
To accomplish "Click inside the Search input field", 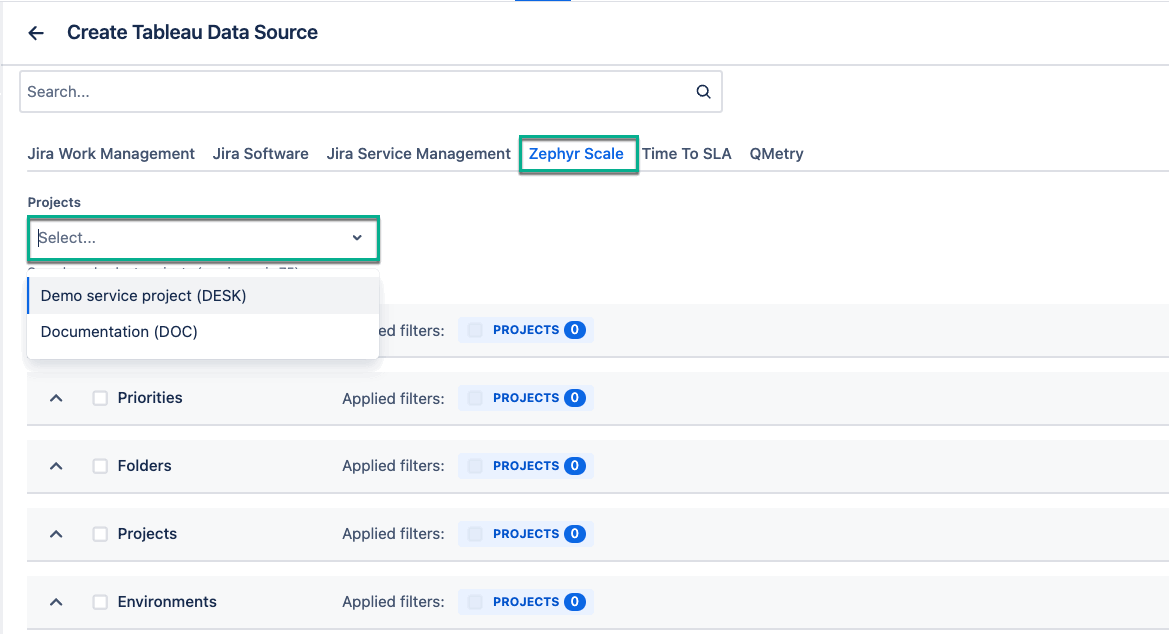I will click(x=350, y=92).
